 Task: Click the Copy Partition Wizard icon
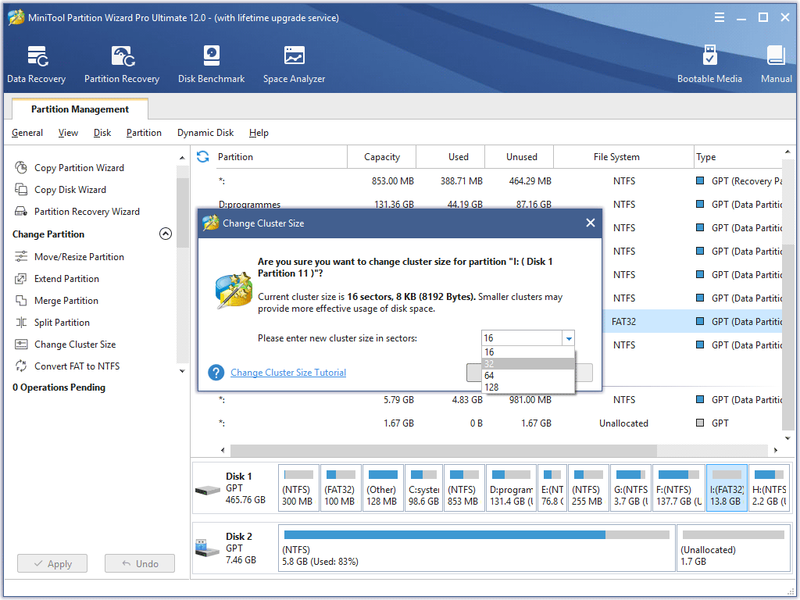pos(21,167)
